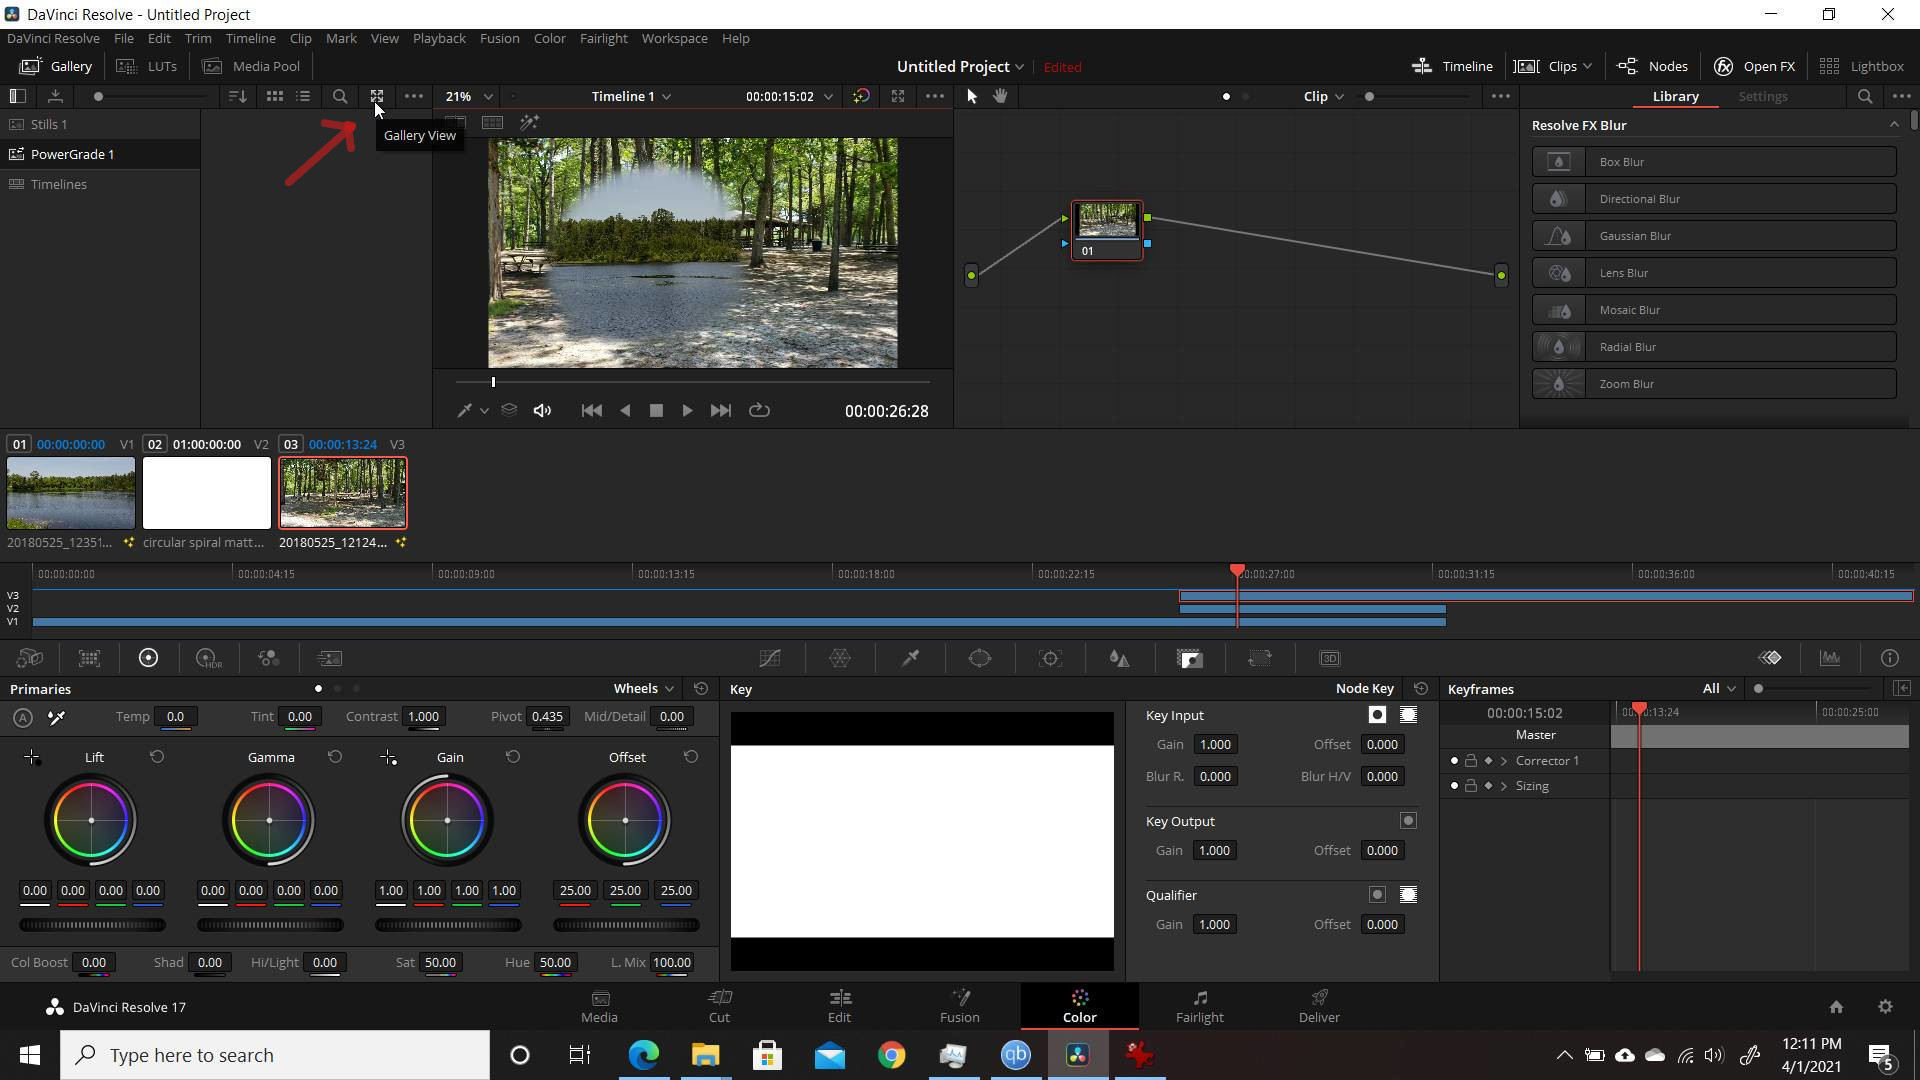
Task: Open the Settings tab in Open FX
Action: [1762, 96]
